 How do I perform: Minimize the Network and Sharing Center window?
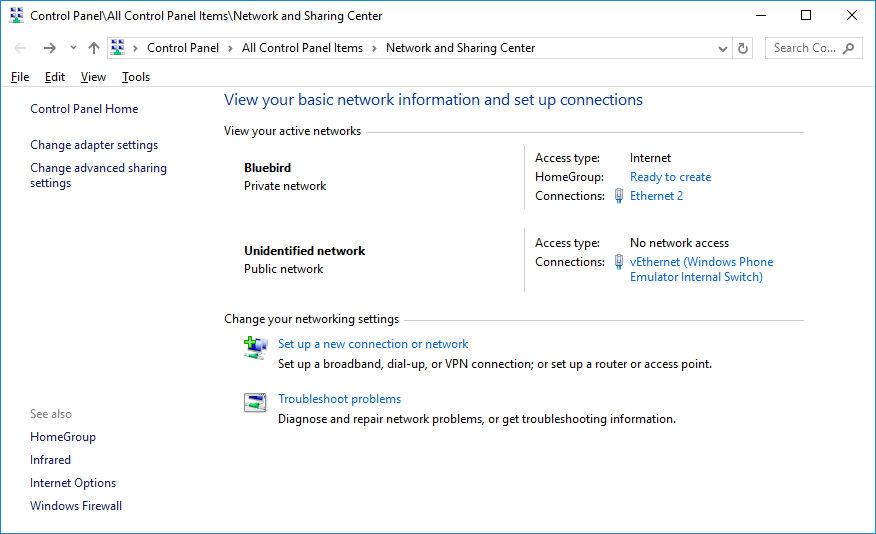pyautogui.click(x=761, y=15)
